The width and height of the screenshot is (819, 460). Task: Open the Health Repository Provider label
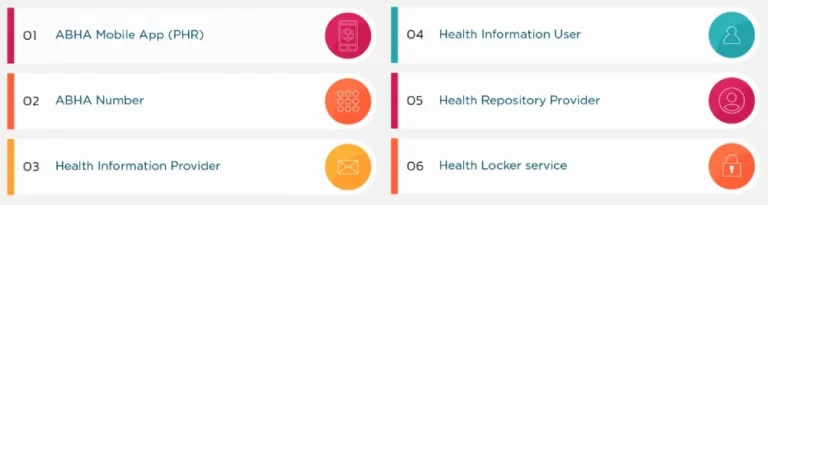click(x=519, y=100)
